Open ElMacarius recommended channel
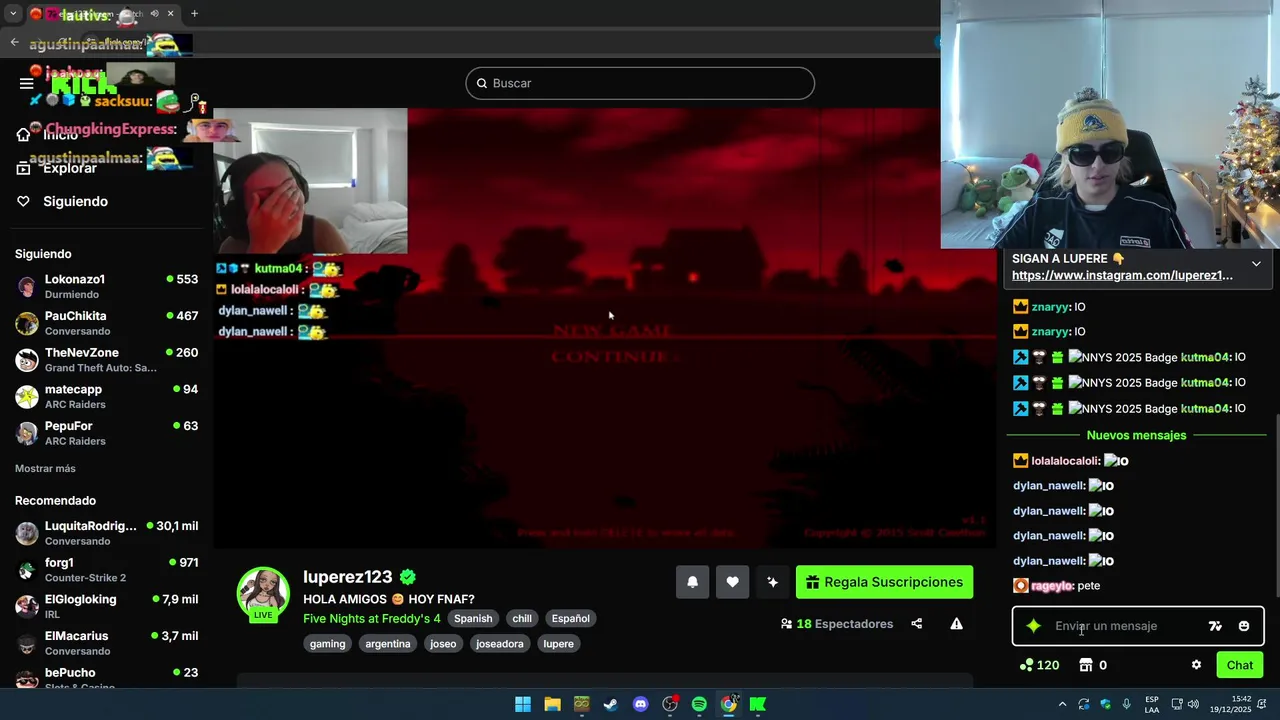Viewport: 1280px width, 720px height. (x=106, y=643)
